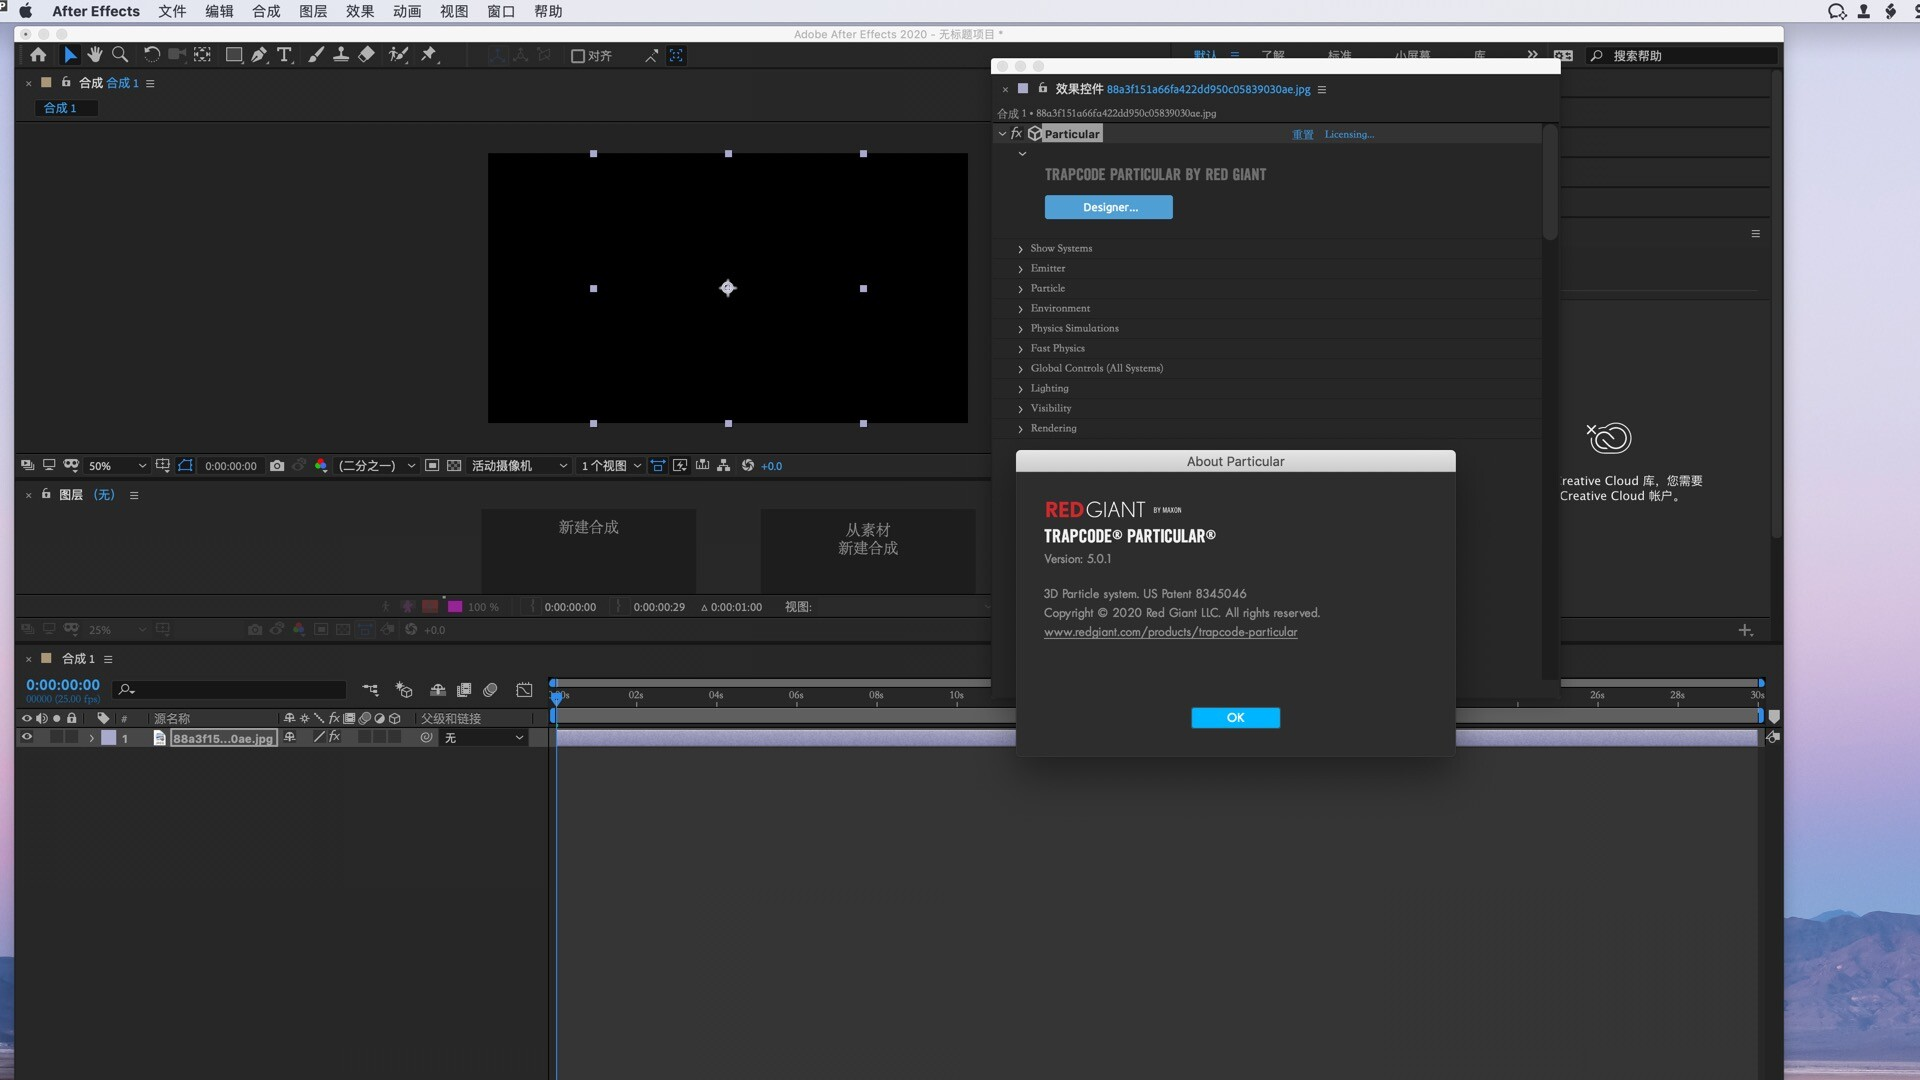Select the Rotation tool
Image resolution: width=1920 pixels, height=1080 pixels.
(151, 55)
